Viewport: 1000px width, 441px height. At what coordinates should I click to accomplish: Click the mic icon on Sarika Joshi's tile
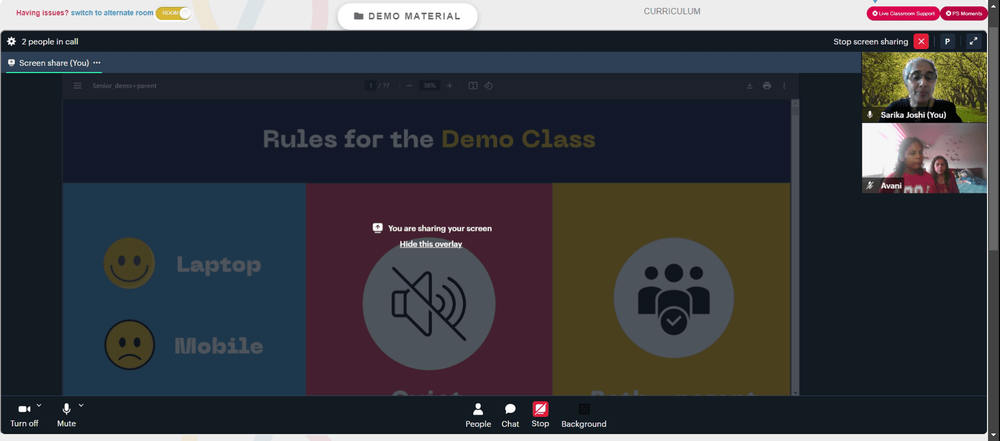870,115
